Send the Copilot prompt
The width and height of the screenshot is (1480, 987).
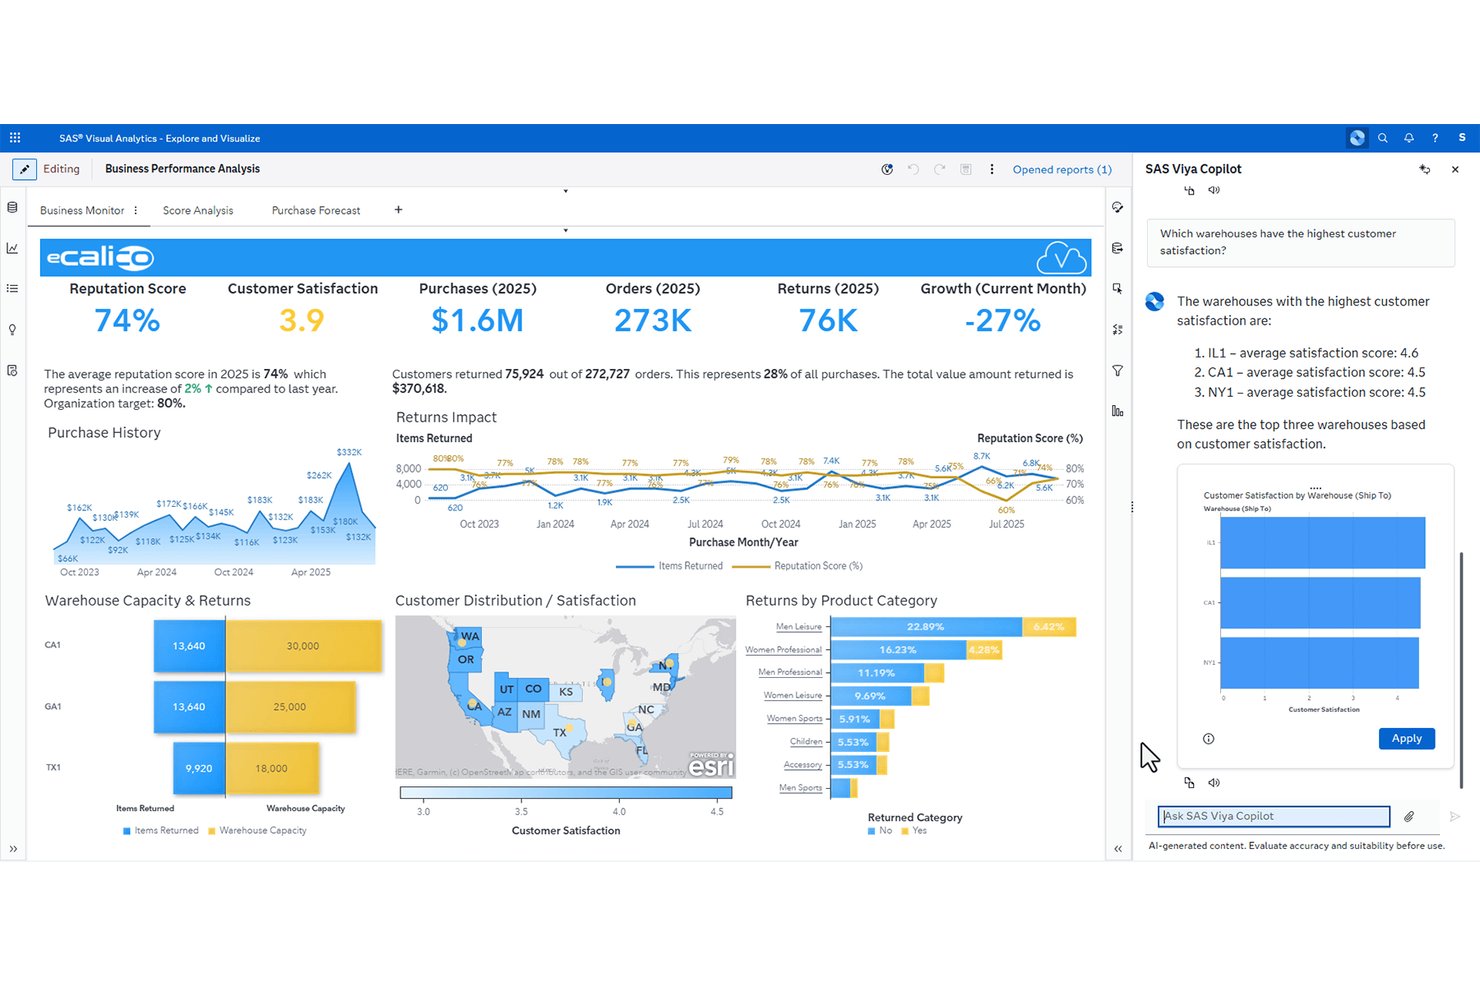point(1455,816)
